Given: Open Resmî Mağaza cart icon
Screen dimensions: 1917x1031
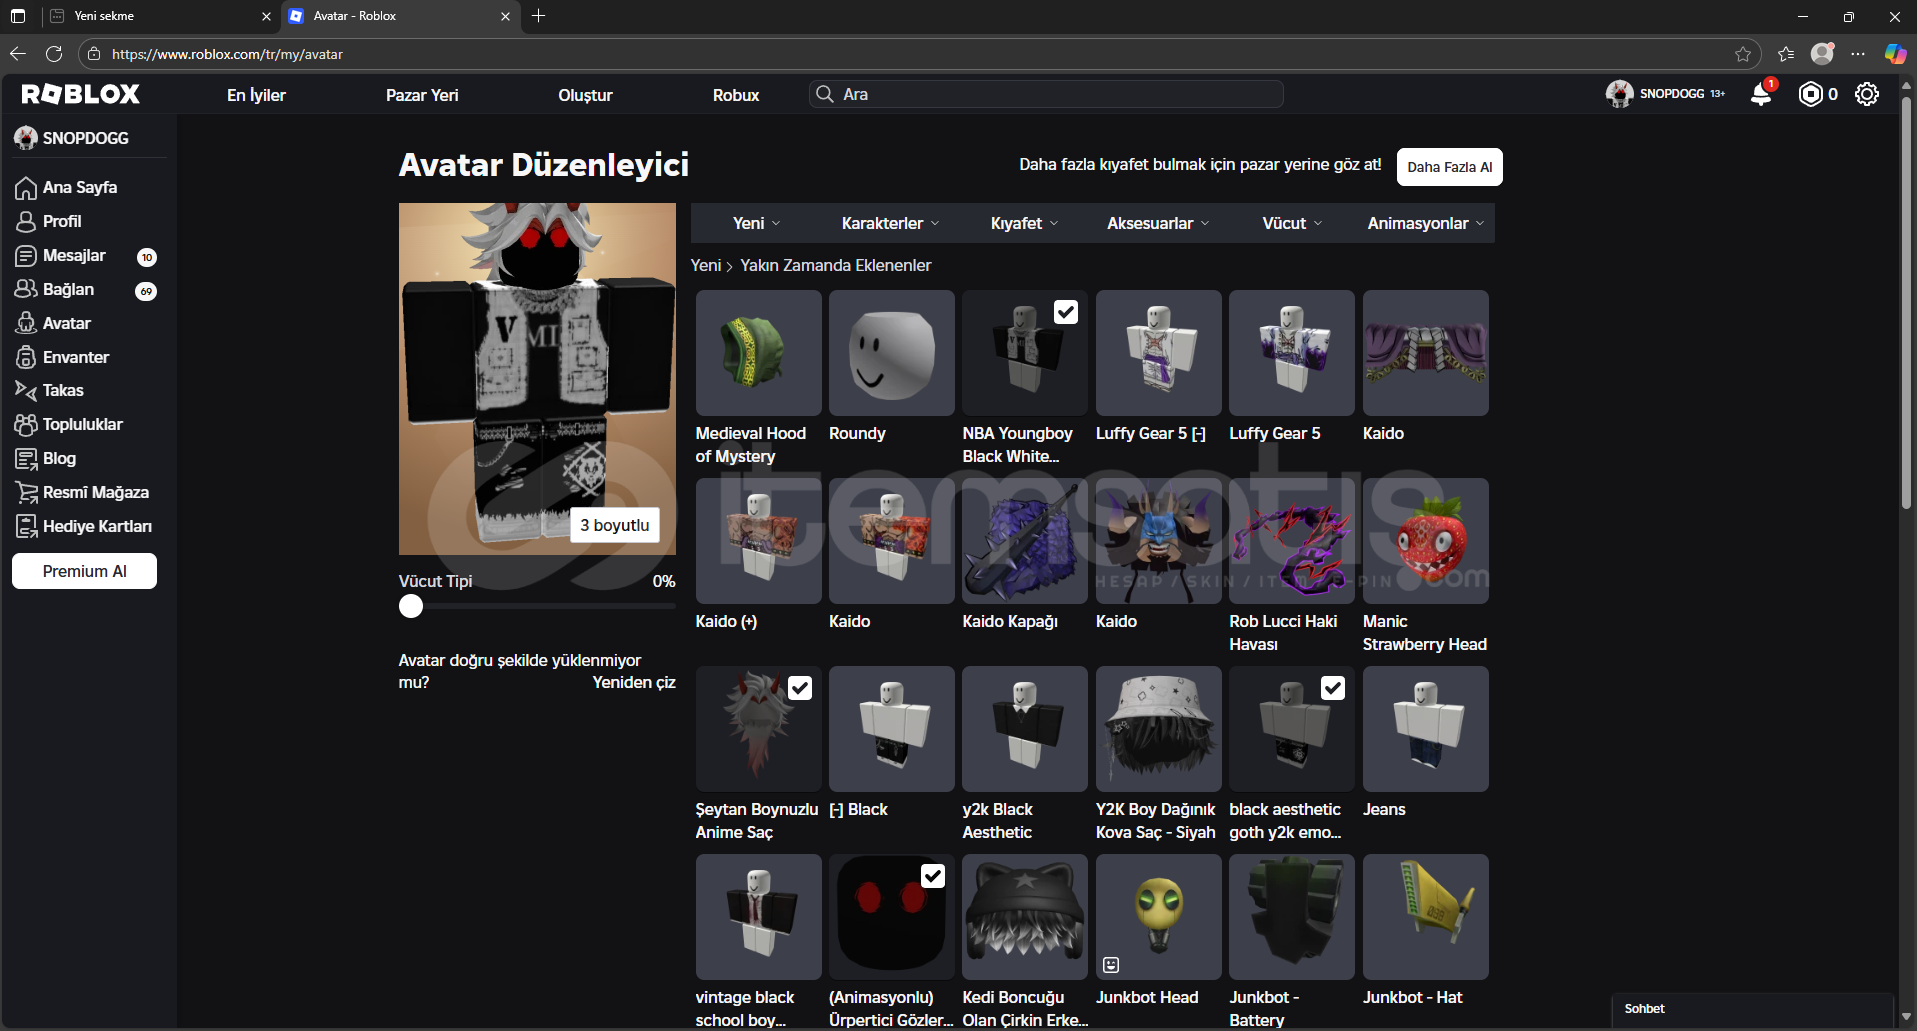Looking at the screenshot, I should 26,493.
